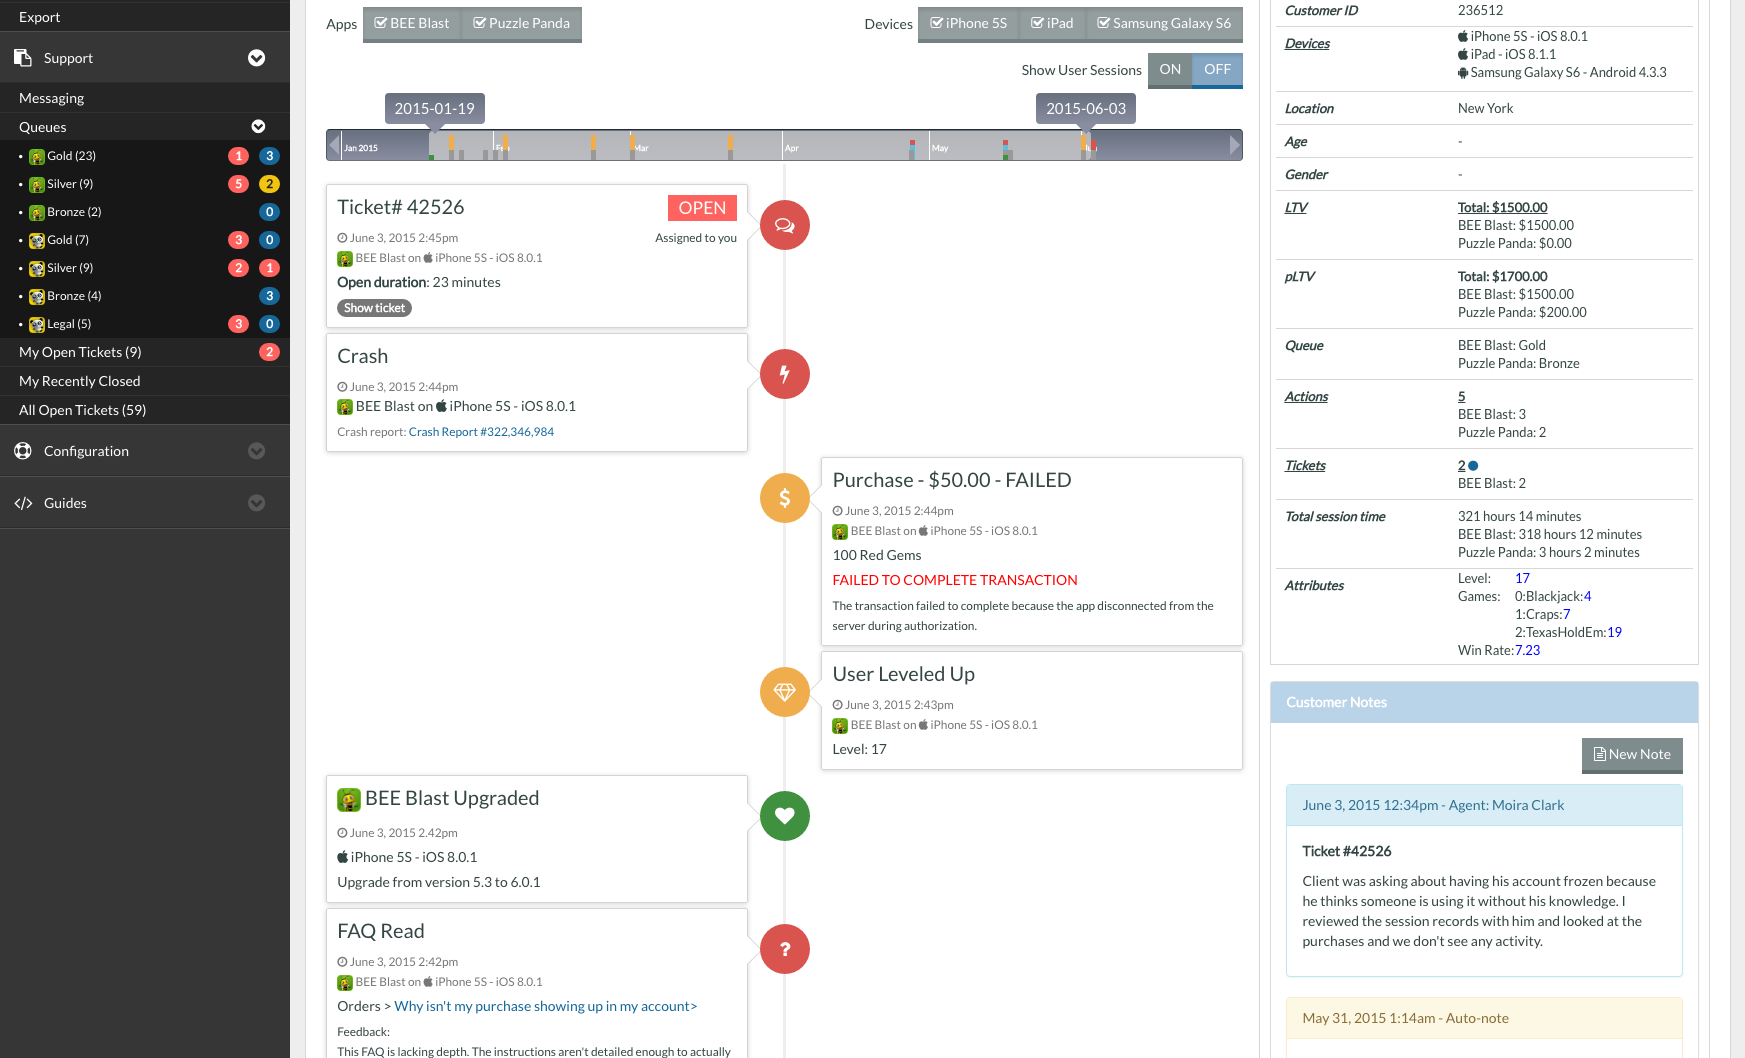Image resolution: width=1745 pixels, height=1058 pixels.
Task: Open My Recently Closed tickets
Action: [145, 381]
